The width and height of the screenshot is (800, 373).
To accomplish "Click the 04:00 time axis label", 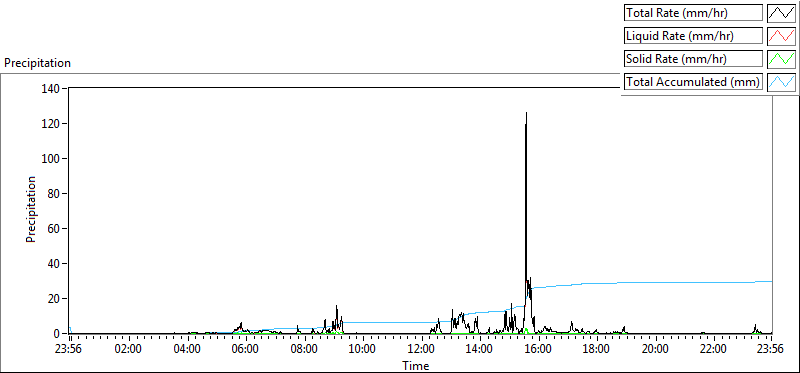I will (x=186, y=349).
